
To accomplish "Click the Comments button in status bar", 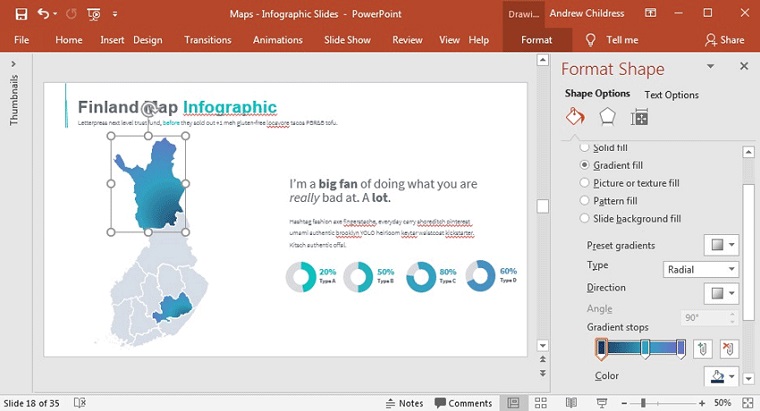I will 463,403.
